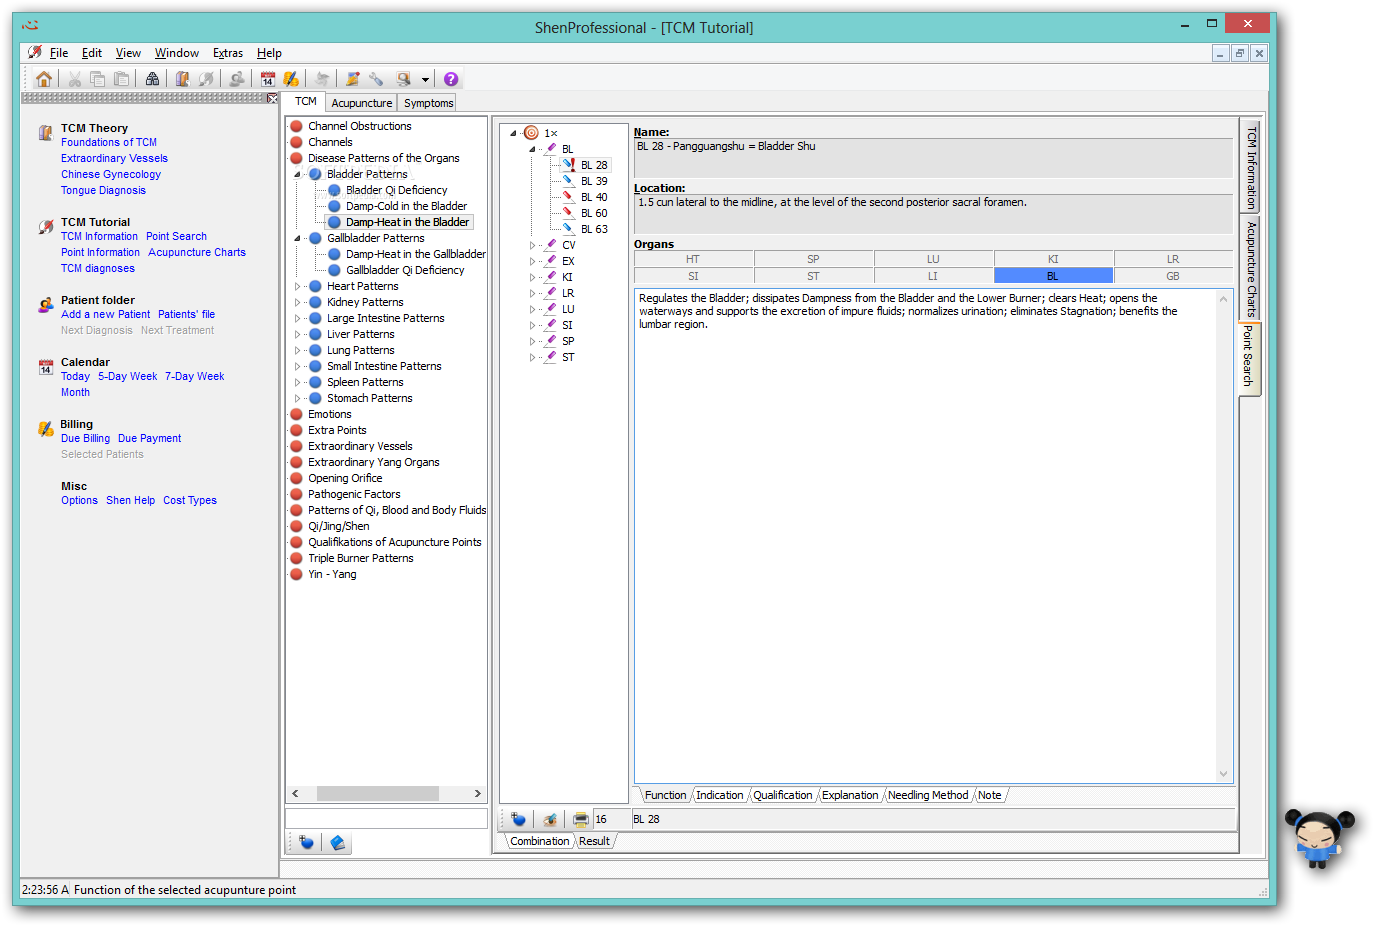Viewport: 1375px width, 926px height.
Task: Click the Add a new Patient link
Action: [105, 314]
